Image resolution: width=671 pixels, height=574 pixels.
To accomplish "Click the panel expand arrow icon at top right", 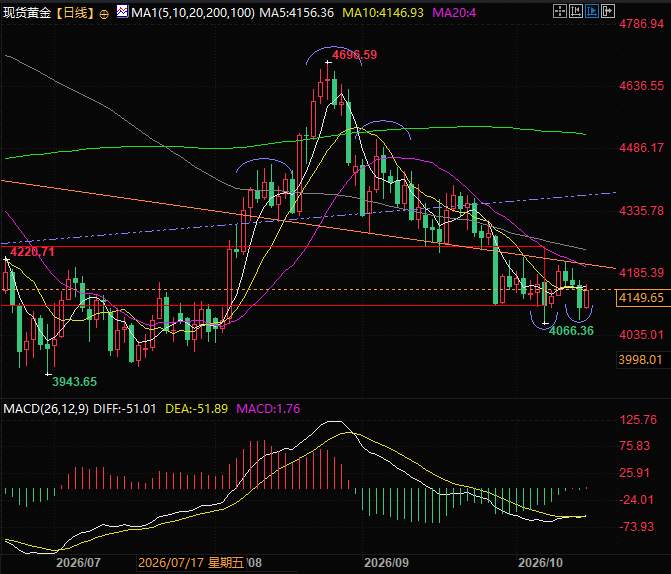I will pos(608,11).
